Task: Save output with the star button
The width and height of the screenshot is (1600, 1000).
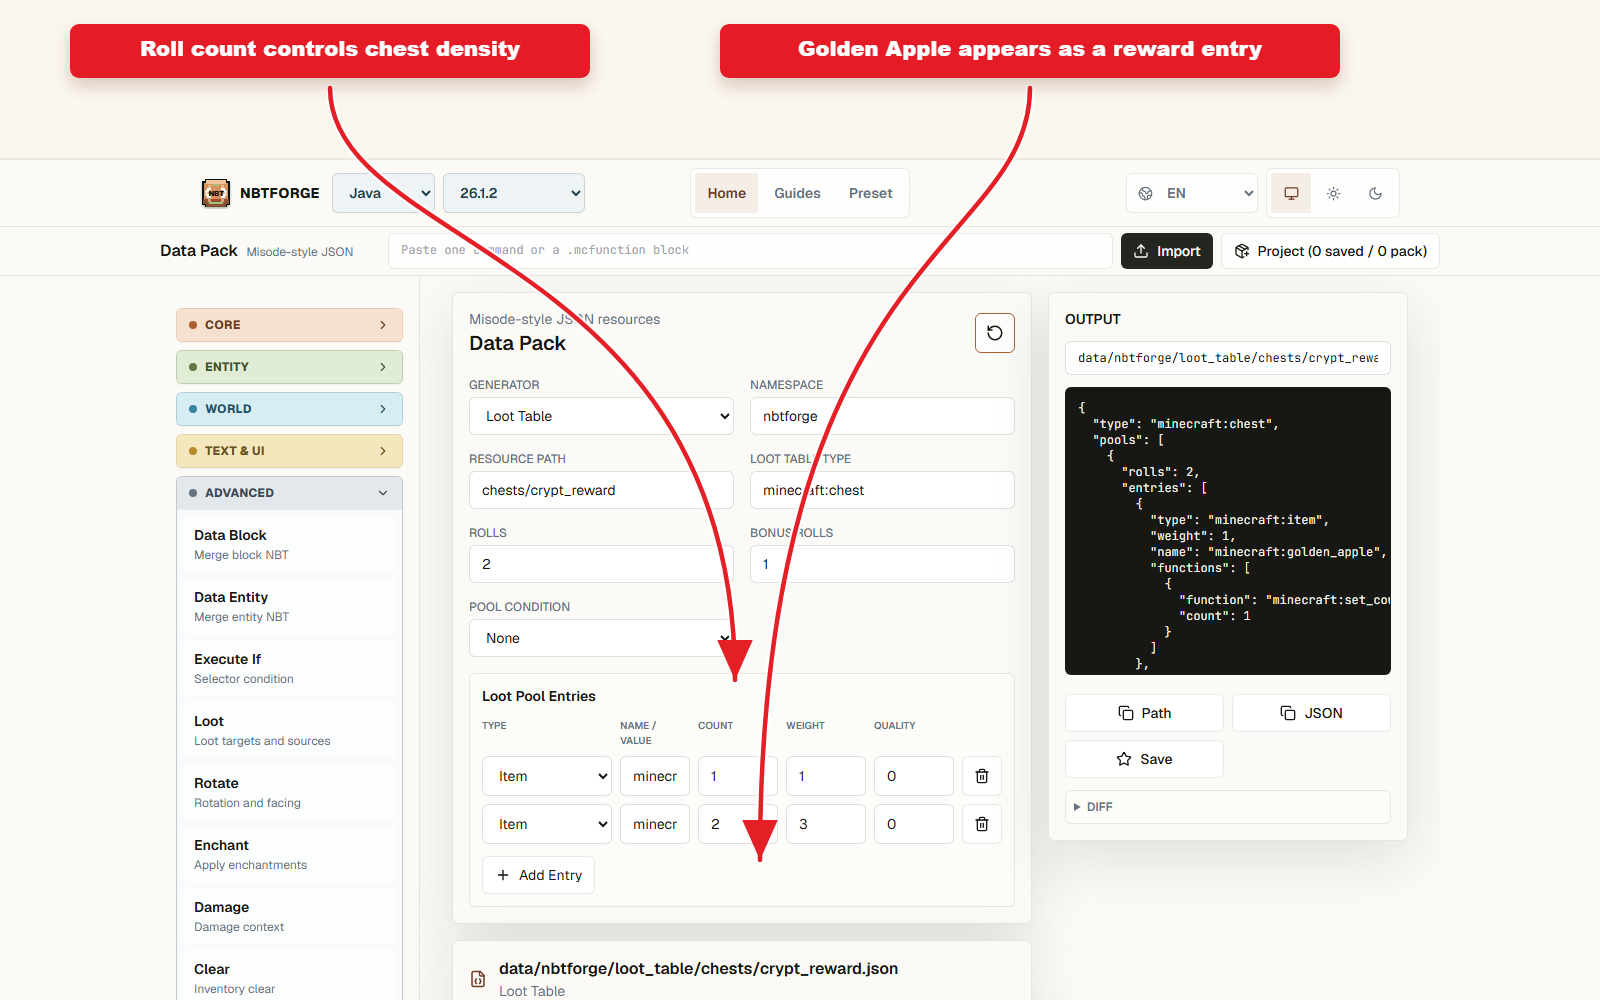Action: click(1144, 759)
